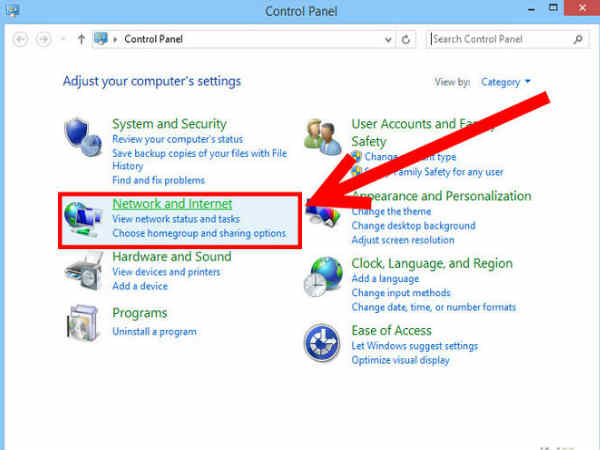The width and height of the screenshot is (600, 450).
Task: Go back with the Back arrow button
Action: [x=20, y=39]
